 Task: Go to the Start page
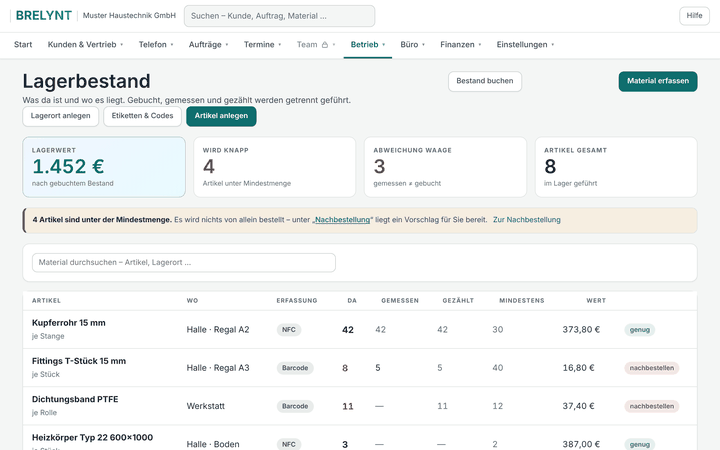point(23,45)
